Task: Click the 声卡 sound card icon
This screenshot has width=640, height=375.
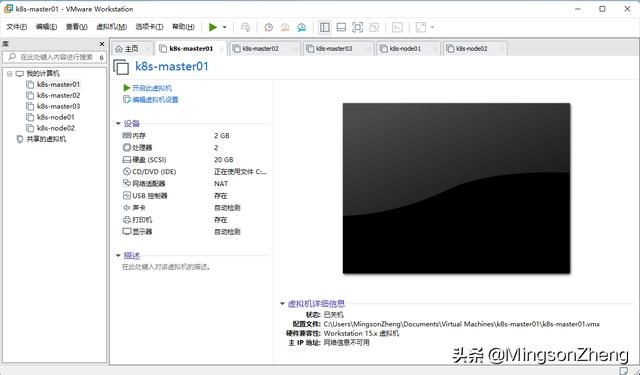Action: coord(127,208)
